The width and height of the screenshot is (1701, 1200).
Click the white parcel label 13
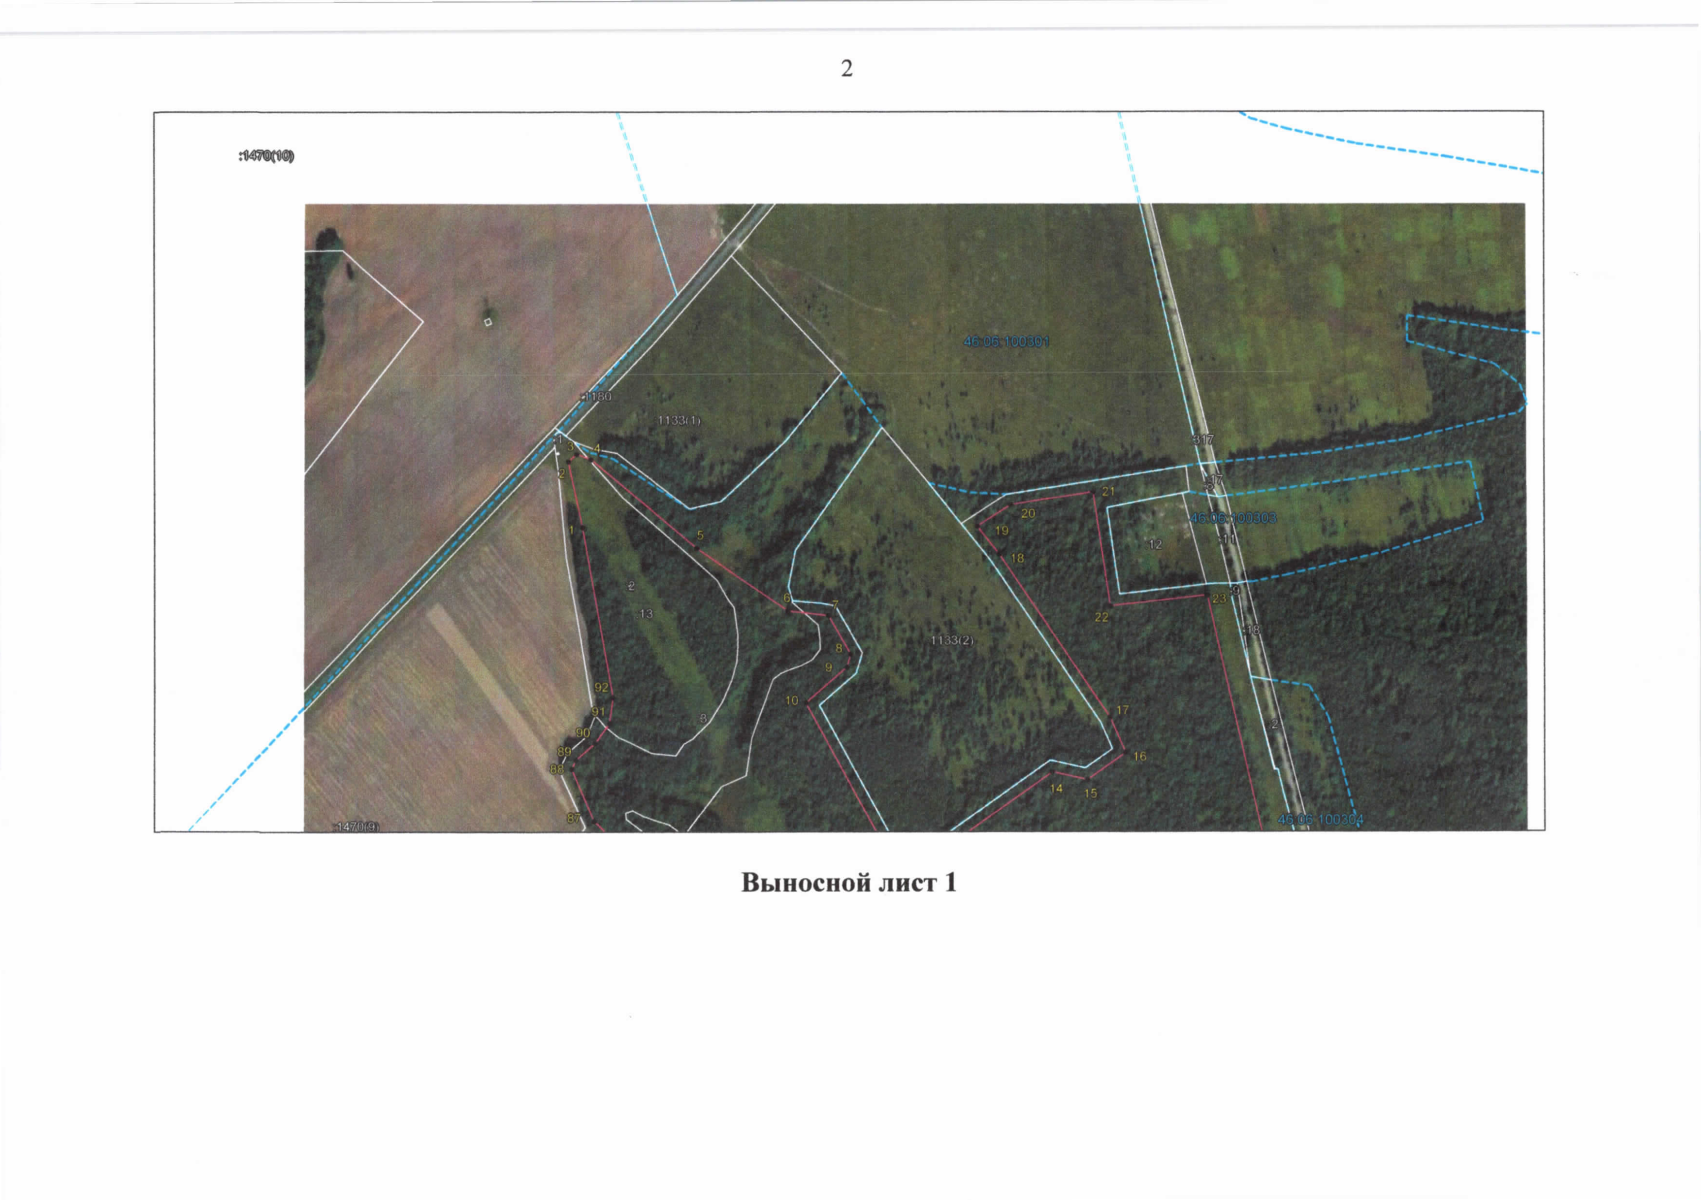pyautogui.click(x=646, y=614)
